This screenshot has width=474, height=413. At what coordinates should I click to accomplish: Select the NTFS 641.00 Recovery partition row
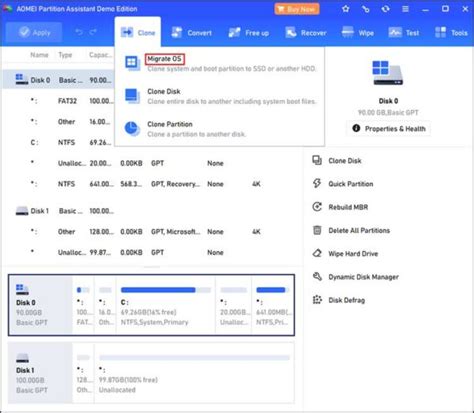[153, 184]
